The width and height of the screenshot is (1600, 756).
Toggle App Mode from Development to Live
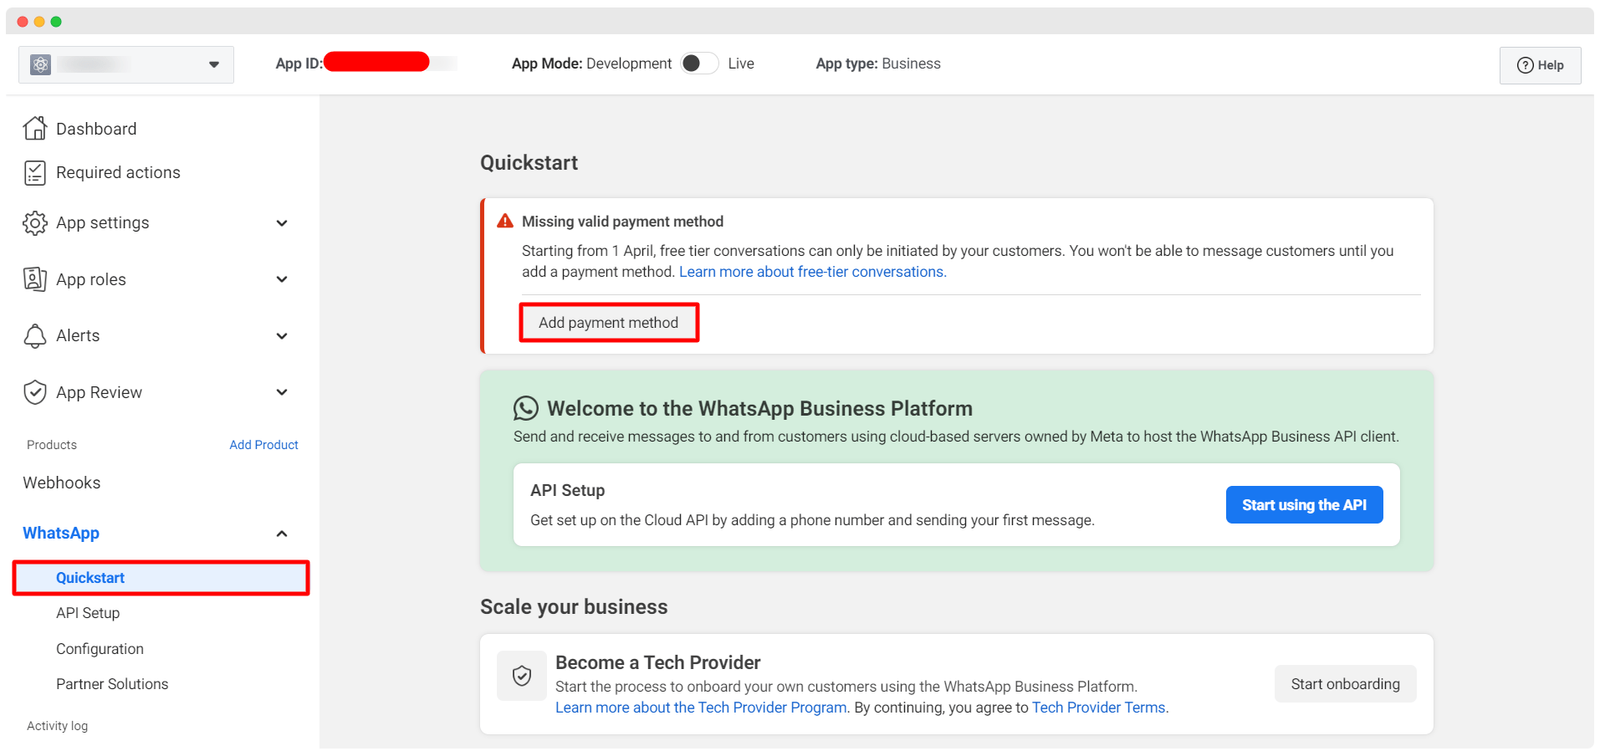tap(699, 64)
